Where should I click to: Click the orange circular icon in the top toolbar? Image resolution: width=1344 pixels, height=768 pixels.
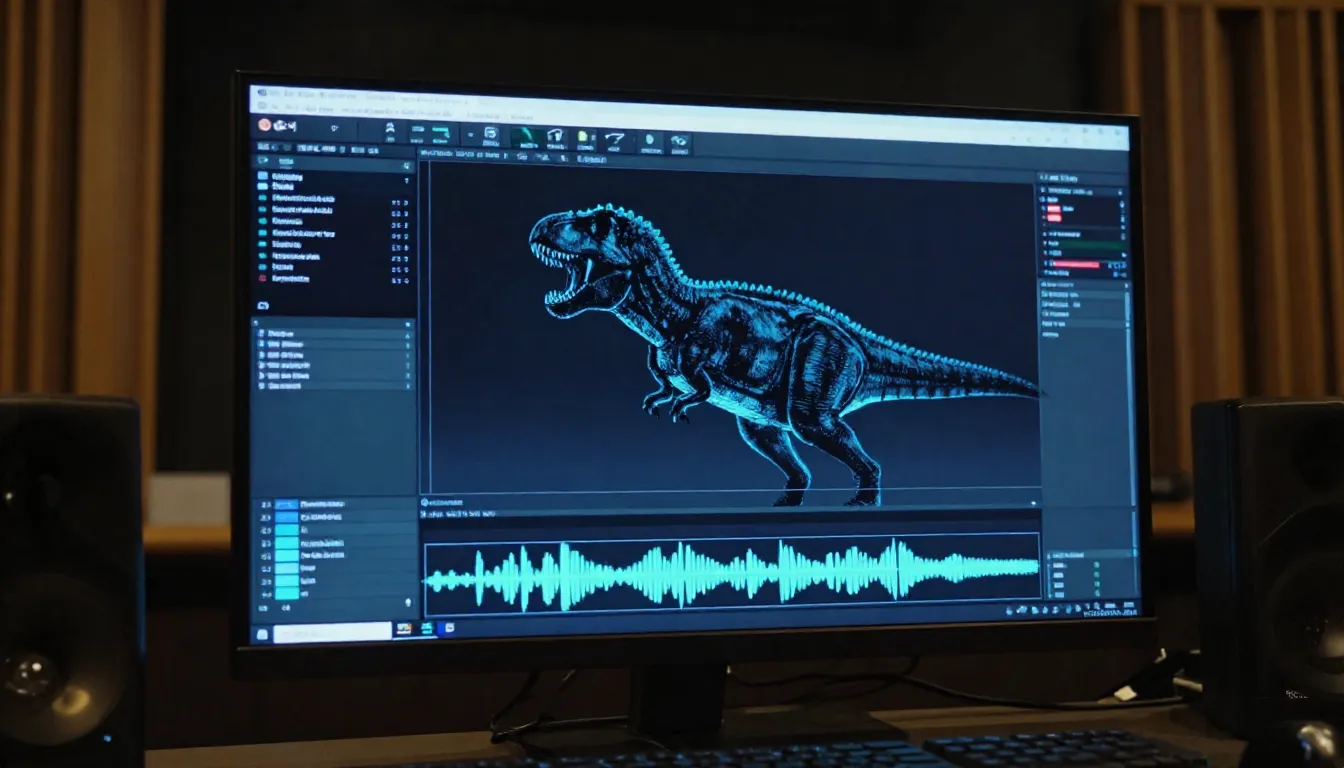click(x=265, y=125)
